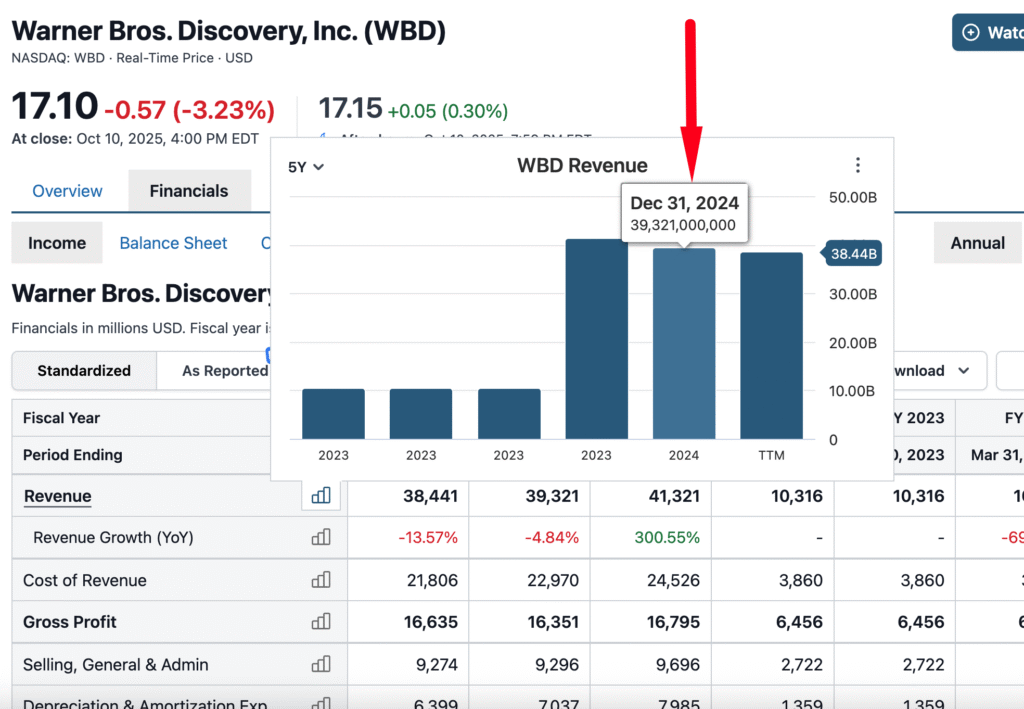Open the Overview tab
Image resolution: width=1024 pixels, height=709 pixels.
click(x=67, y=191)
